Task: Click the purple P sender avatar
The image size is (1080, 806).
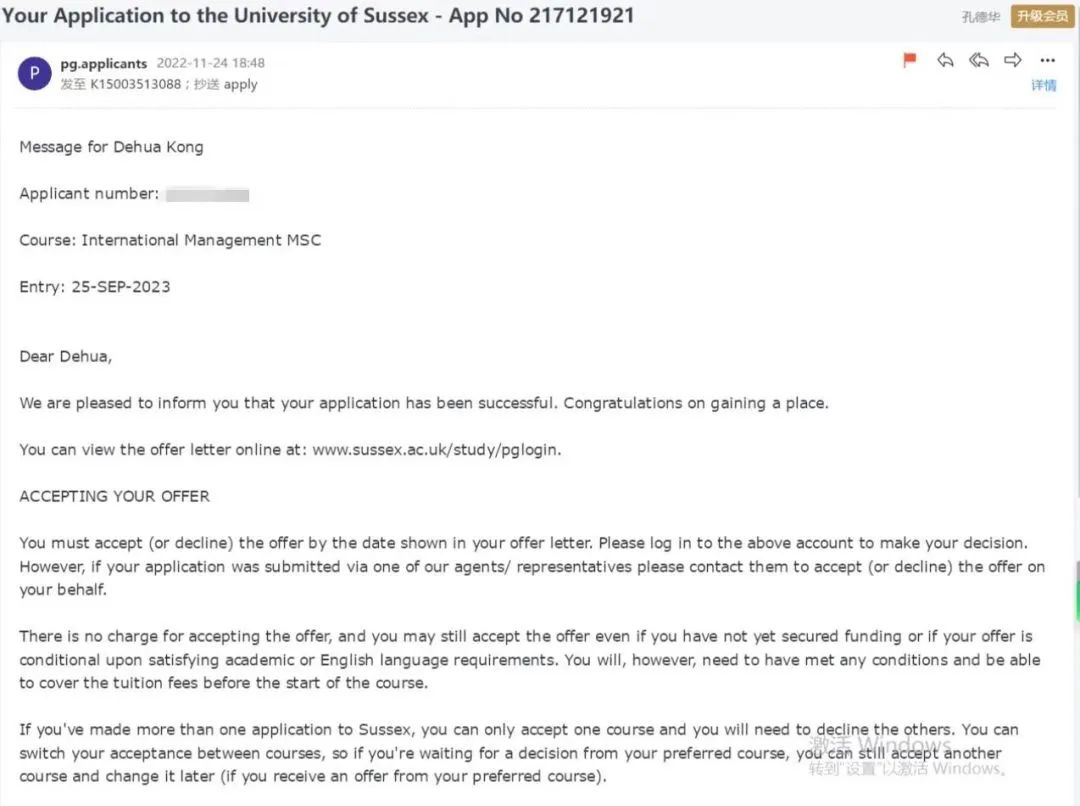Action: pos(35,73)
